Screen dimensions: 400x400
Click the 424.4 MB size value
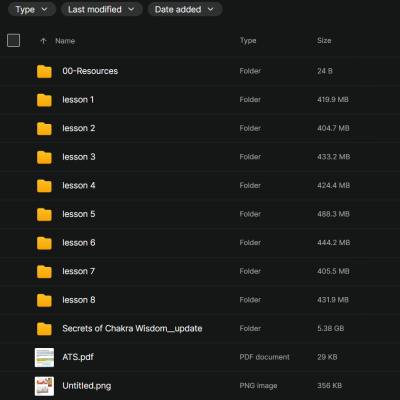coord(333,185)
